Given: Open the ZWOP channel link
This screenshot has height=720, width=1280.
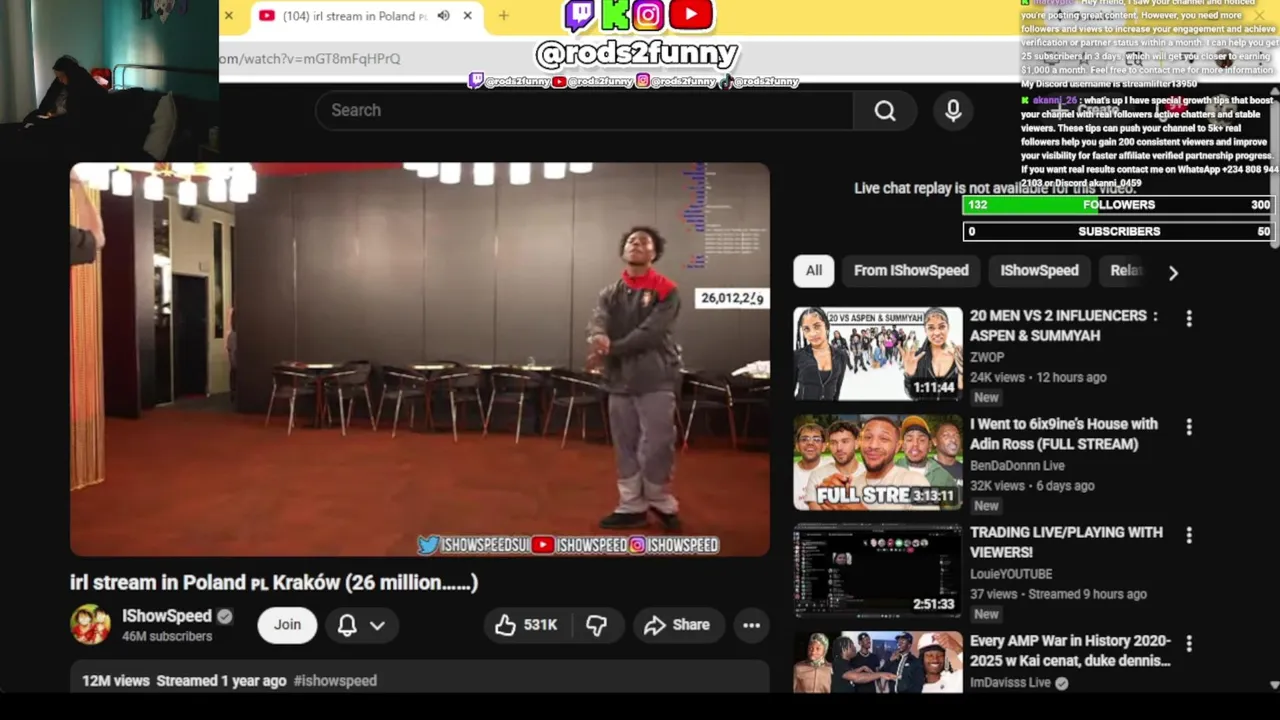Looking at the screenshot, I should 987,357.
